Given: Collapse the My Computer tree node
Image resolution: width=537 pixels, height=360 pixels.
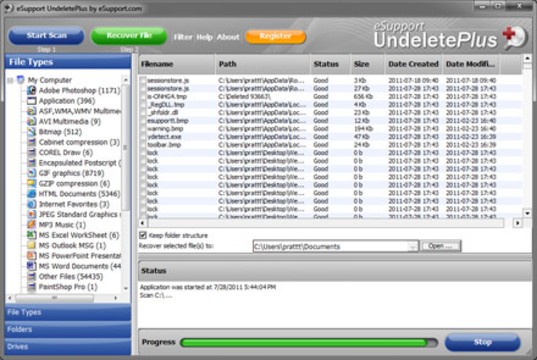Looking at the screenshot, I should [x=11, y=80].
